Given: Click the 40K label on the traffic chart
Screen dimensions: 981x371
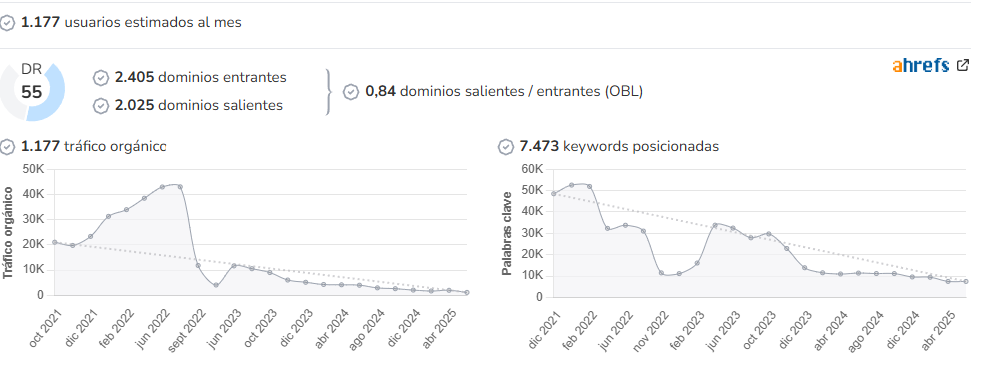Looking at the screenshot, I should tap(33, 194).
